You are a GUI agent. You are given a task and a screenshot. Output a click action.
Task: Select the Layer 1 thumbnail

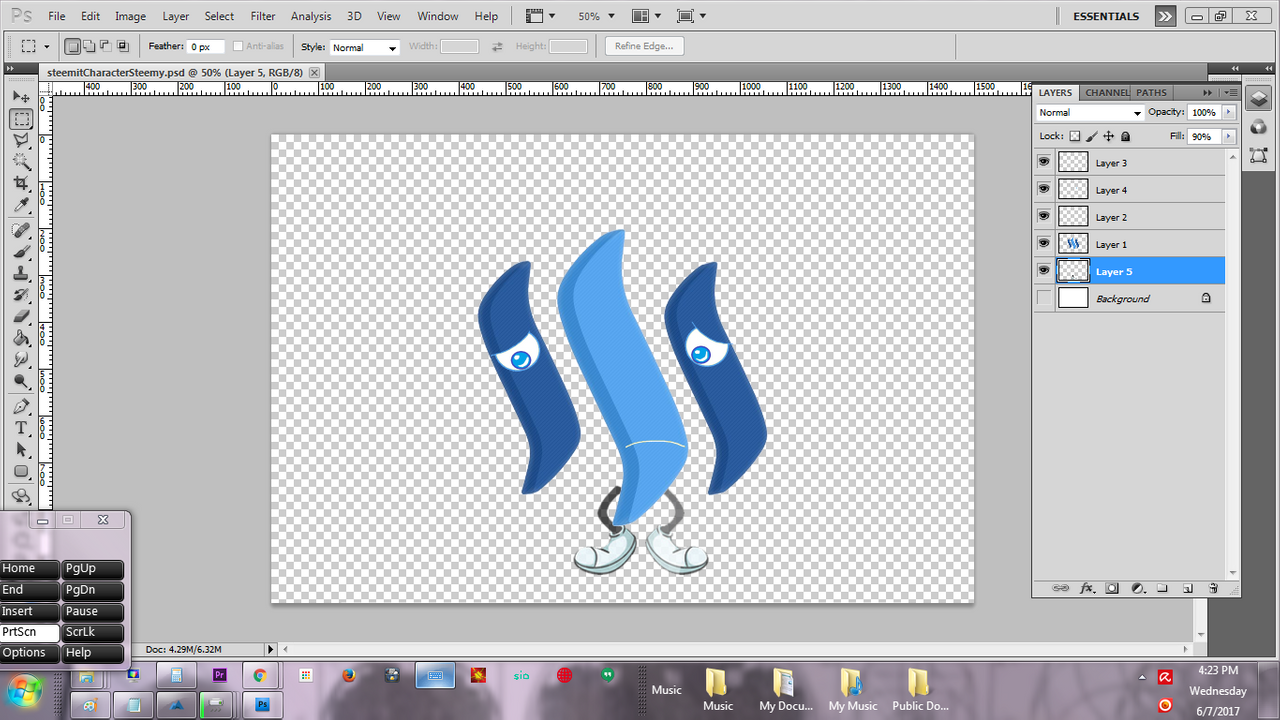coord(1073,243)
